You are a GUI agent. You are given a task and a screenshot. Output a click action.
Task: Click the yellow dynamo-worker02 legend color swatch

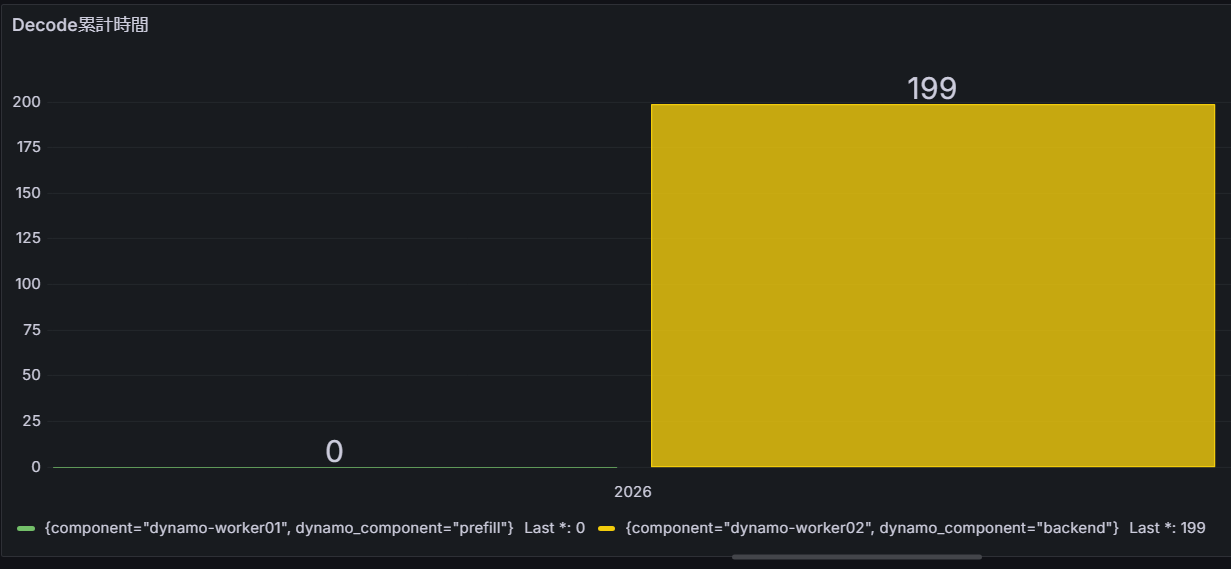[607, 527]
